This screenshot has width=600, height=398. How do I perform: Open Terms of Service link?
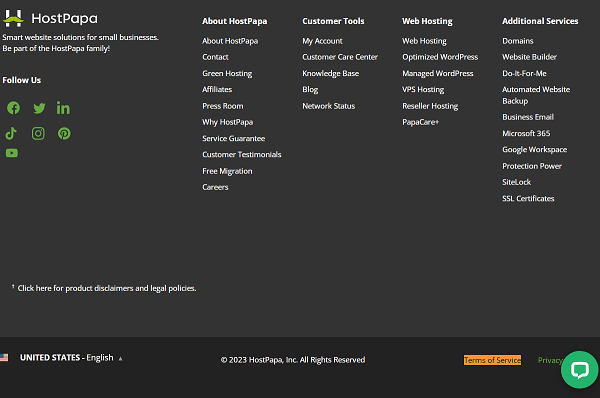tap(492, 360)
